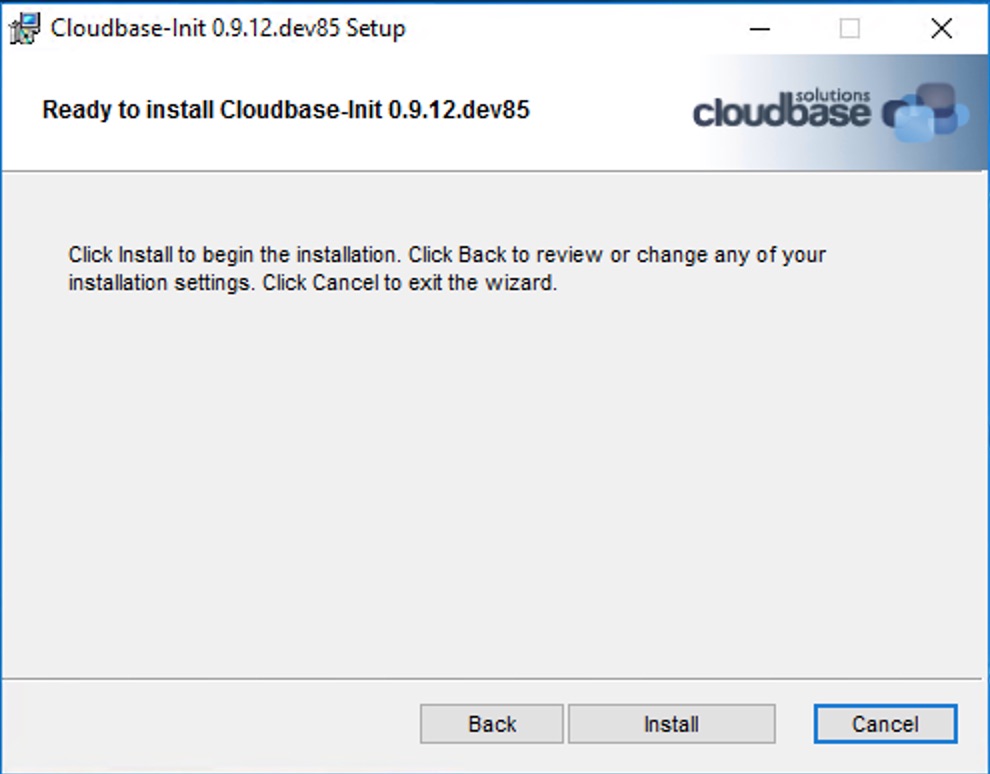Click the empty gray wizard body area
The height and width of the screenshot is (774, 990).
(494, 480)
